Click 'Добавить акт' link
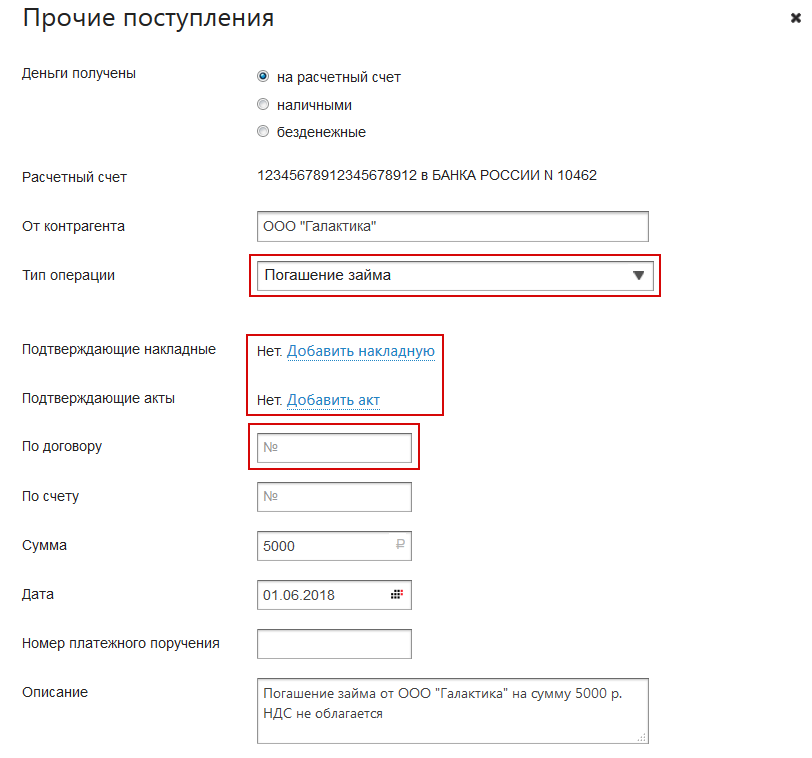Viewport: 812px width, 758px height. point(333,400)
